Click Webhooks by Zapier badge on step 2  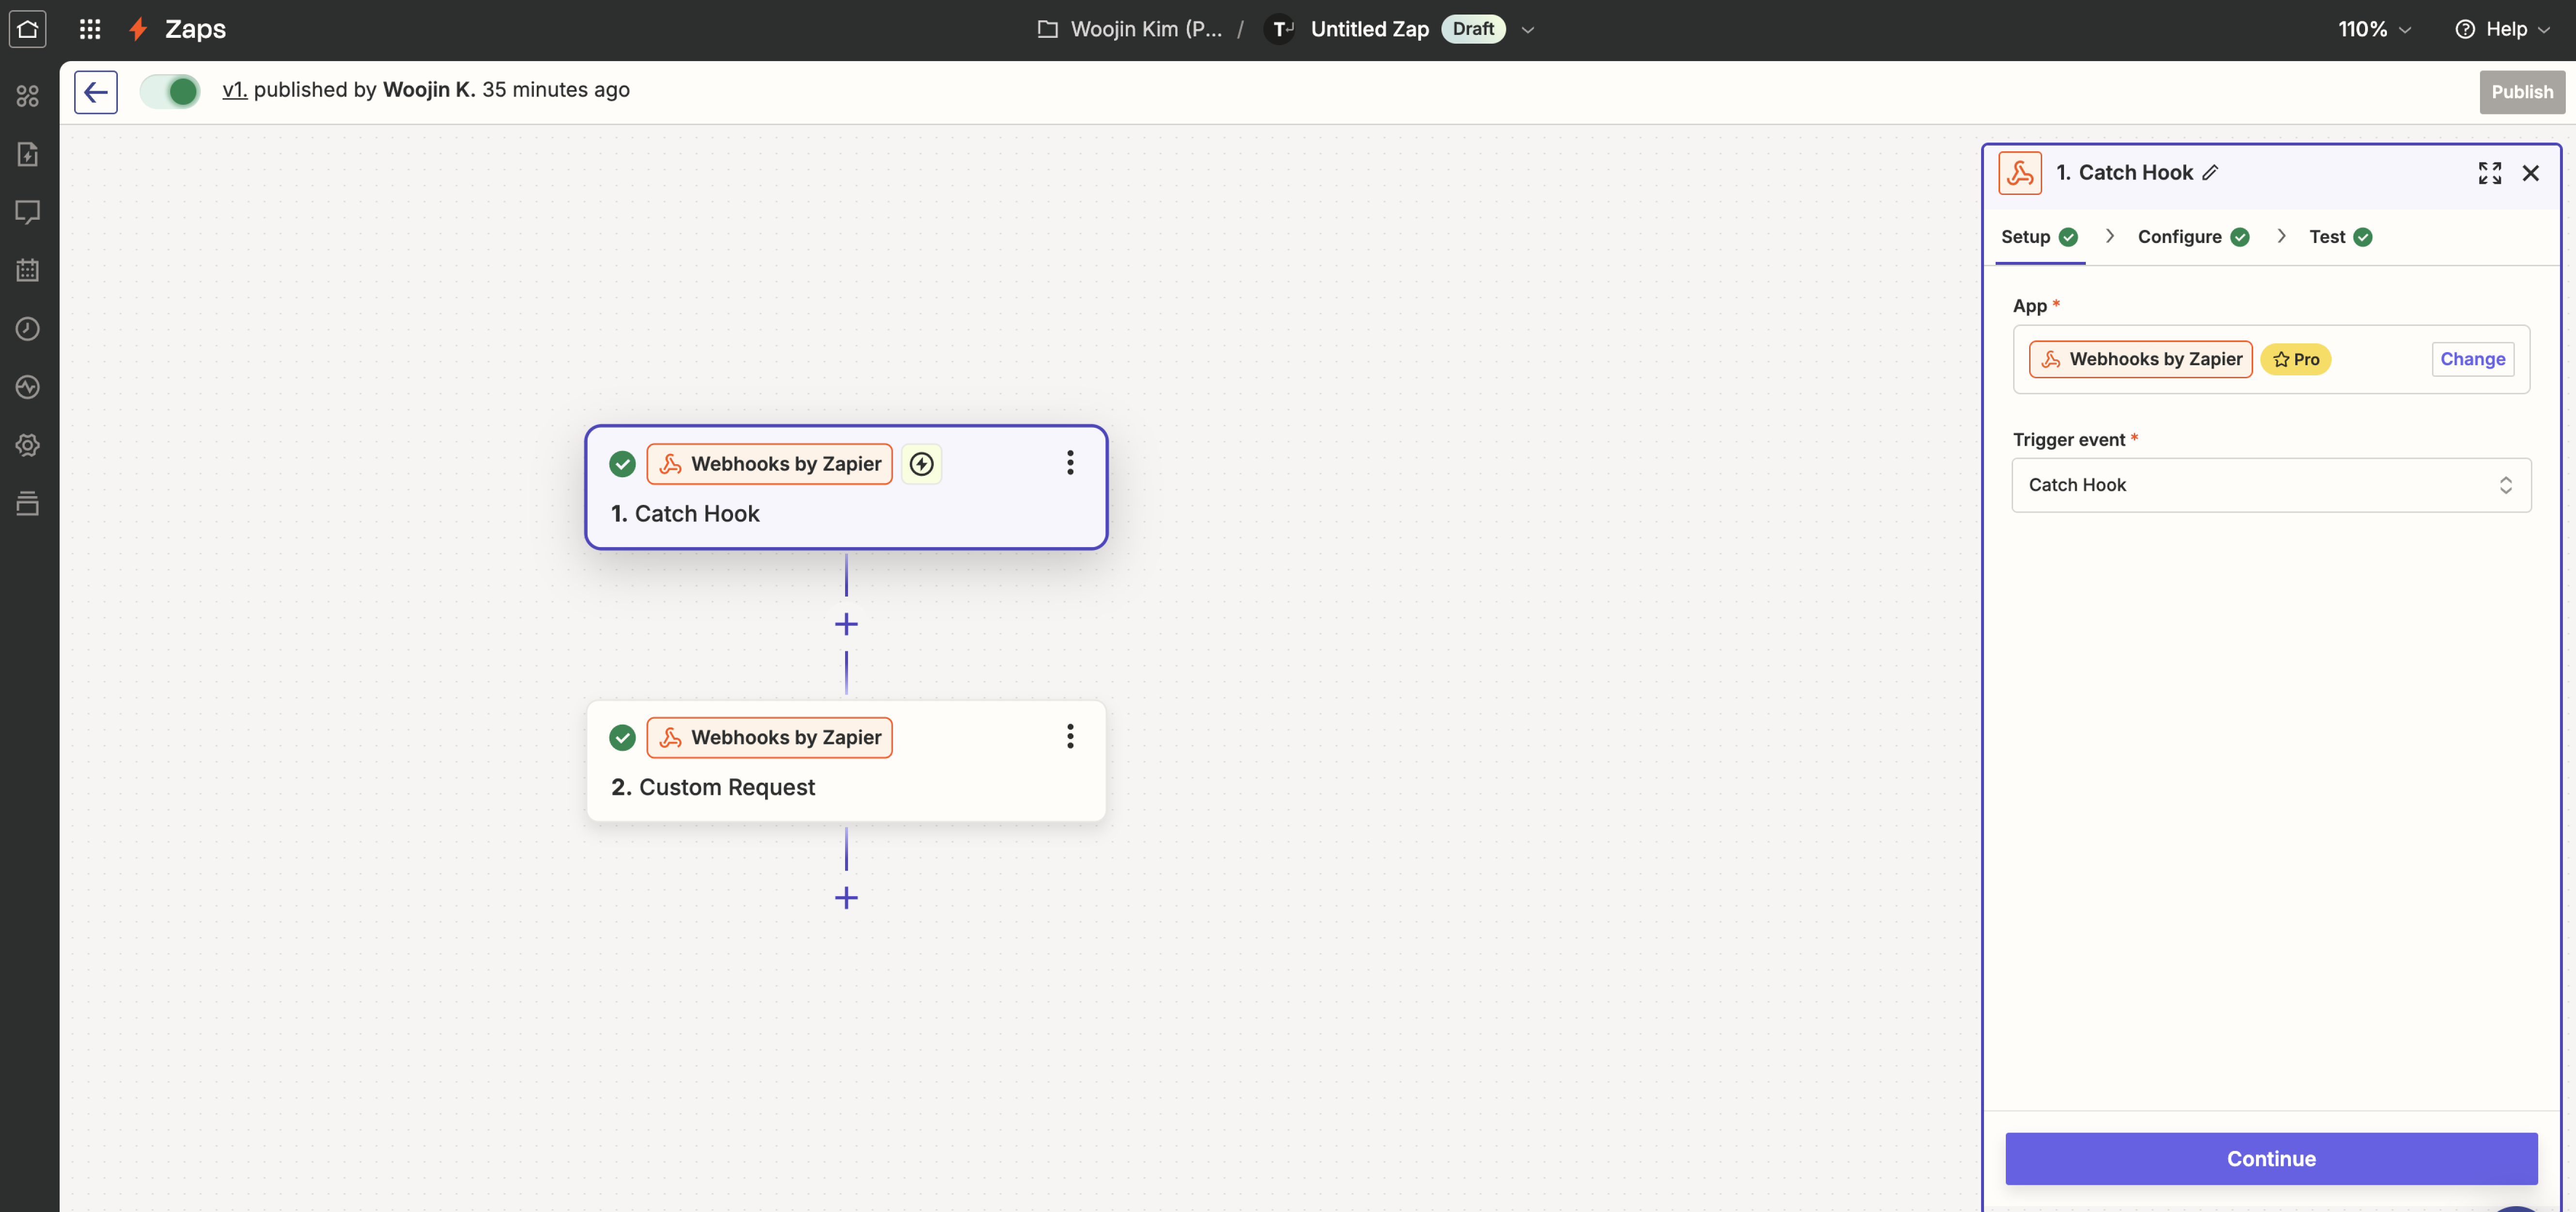[769, 738]
